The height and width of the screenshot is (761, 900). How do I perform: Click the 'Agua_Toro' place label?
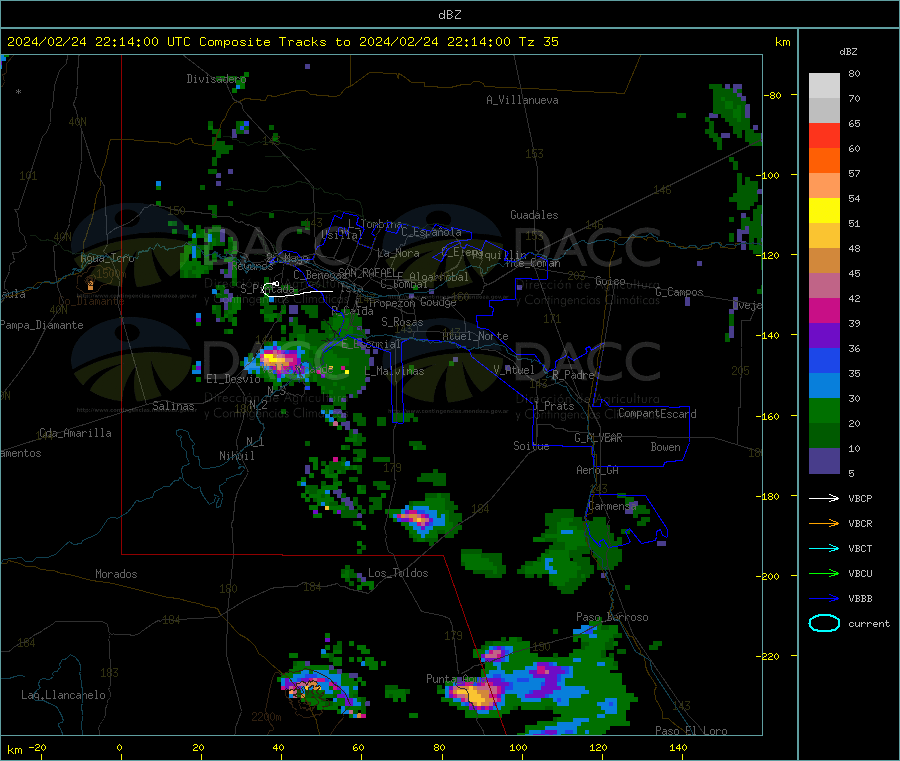pos(107,258)
